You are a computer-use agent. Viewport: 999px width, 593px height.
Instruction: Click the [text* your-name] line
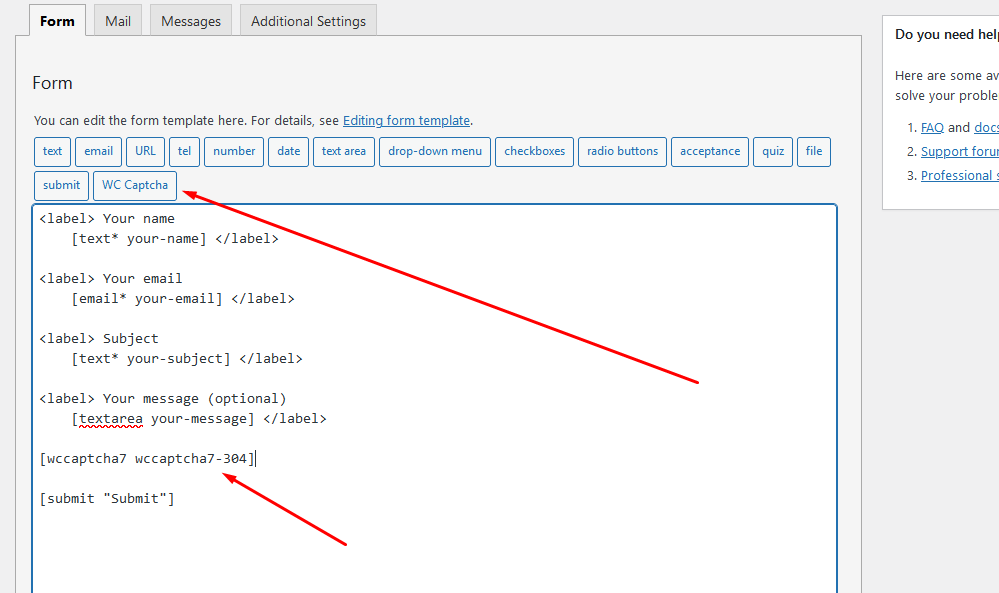click(x=175, y=239)
